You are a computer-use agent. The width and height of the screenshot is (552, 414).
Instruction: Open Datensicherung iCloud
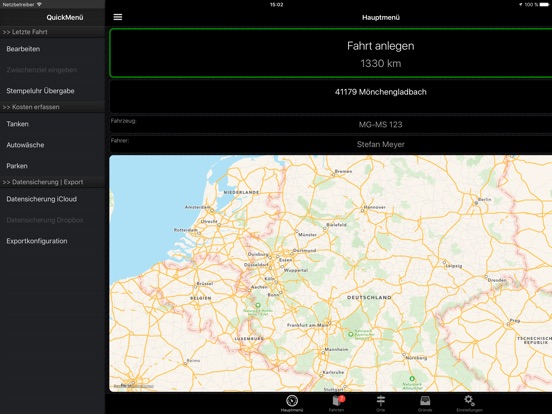pyautogui.click(x=52, y=199)
